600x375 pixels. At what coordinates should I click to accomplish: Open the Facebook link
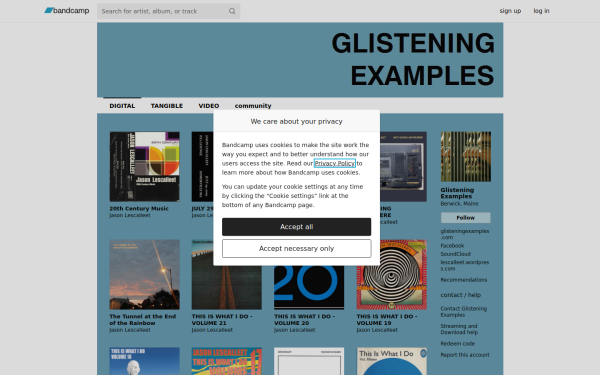coord(452,246)
